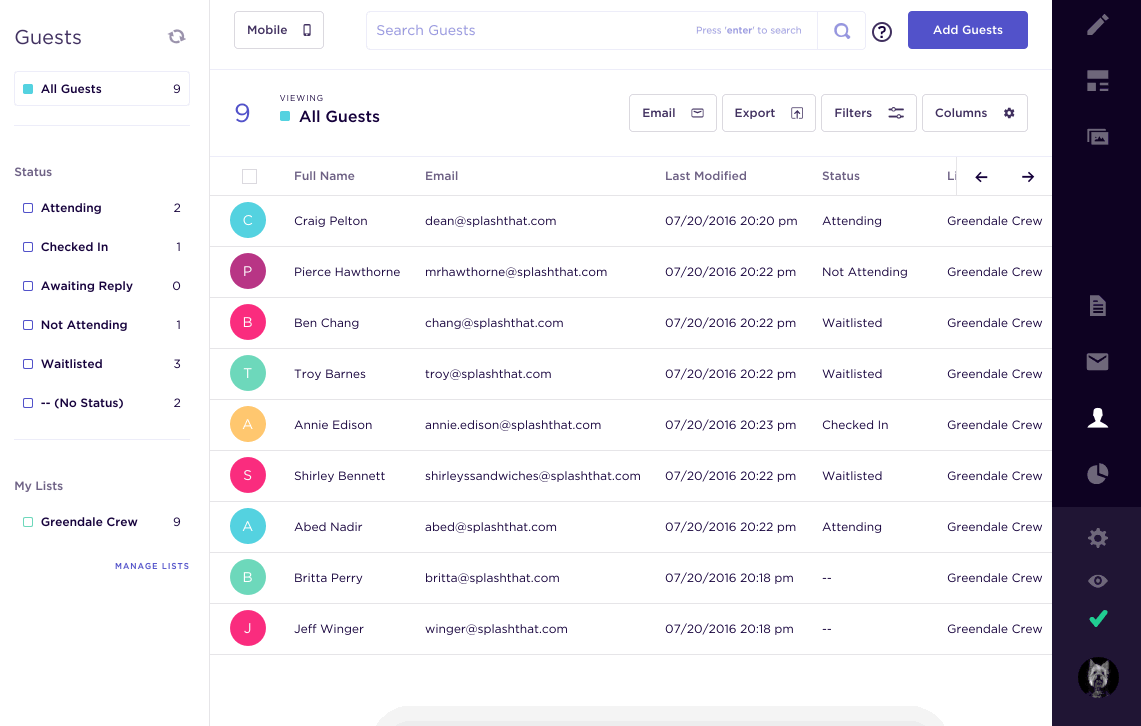Open the user profile avatar
Image resolution: width=1141 pixels, height=726 pixels.
(1097, 677)
